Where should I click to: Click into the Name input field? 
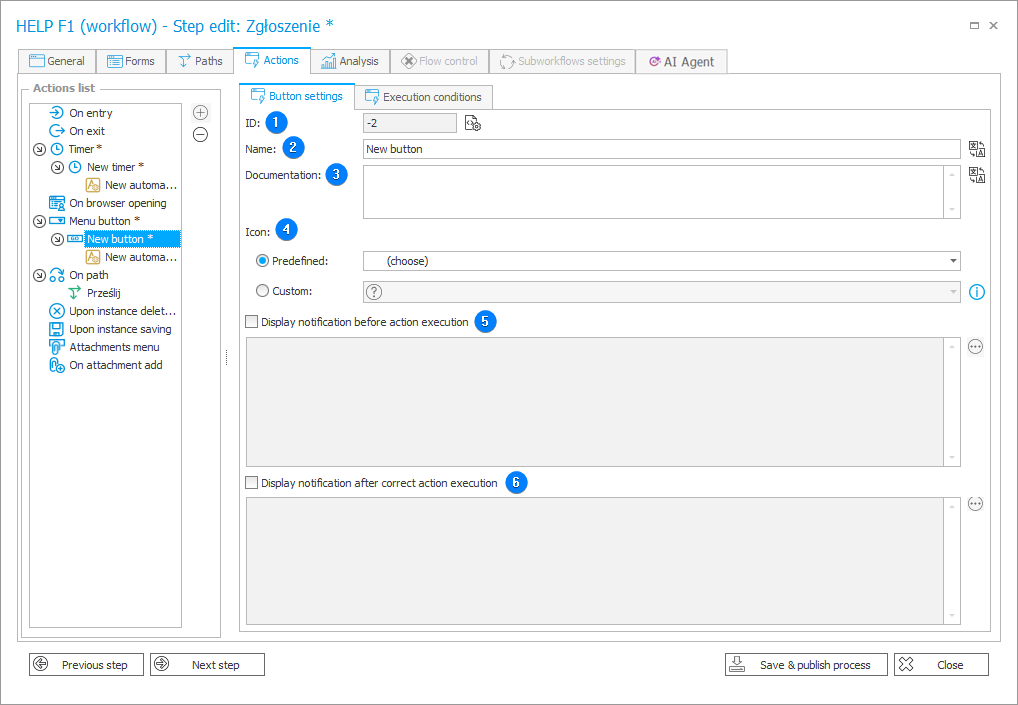tap(660, 149)
